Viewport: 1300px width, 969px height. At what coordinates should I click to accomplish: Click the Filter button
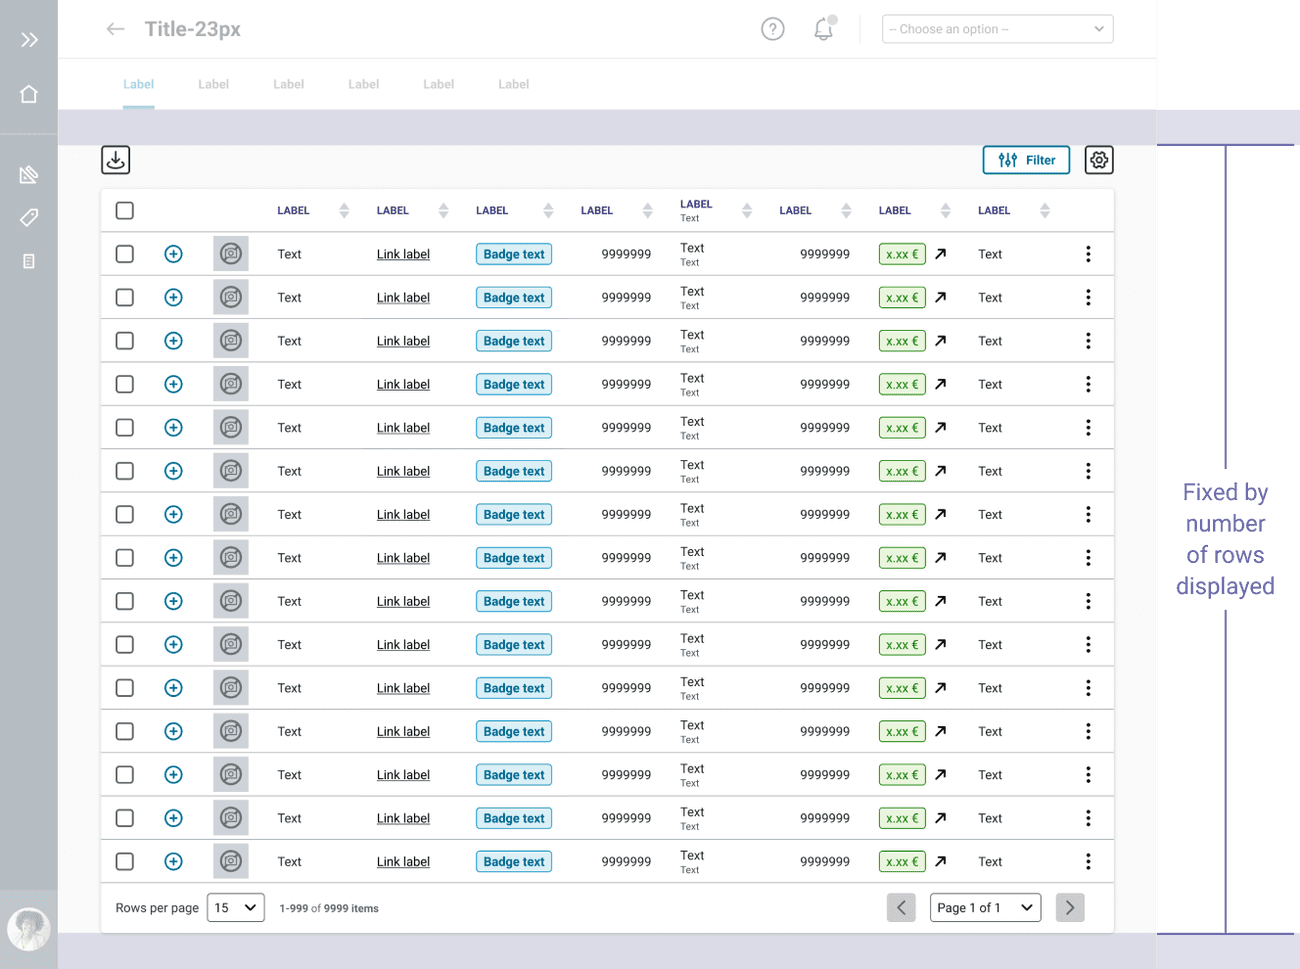coord(1026,159)
